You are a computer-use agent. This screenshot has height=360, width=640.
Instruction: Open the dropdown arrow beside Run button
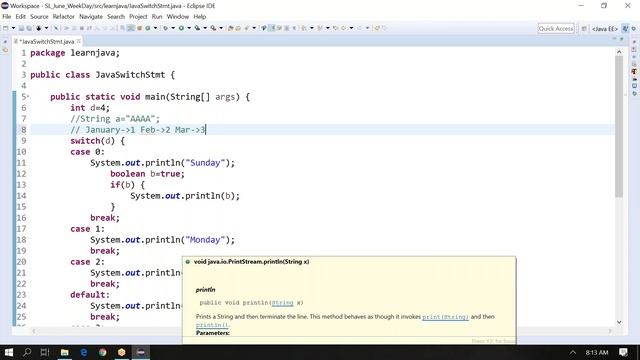pyautogui.click(x=189, y=28)
